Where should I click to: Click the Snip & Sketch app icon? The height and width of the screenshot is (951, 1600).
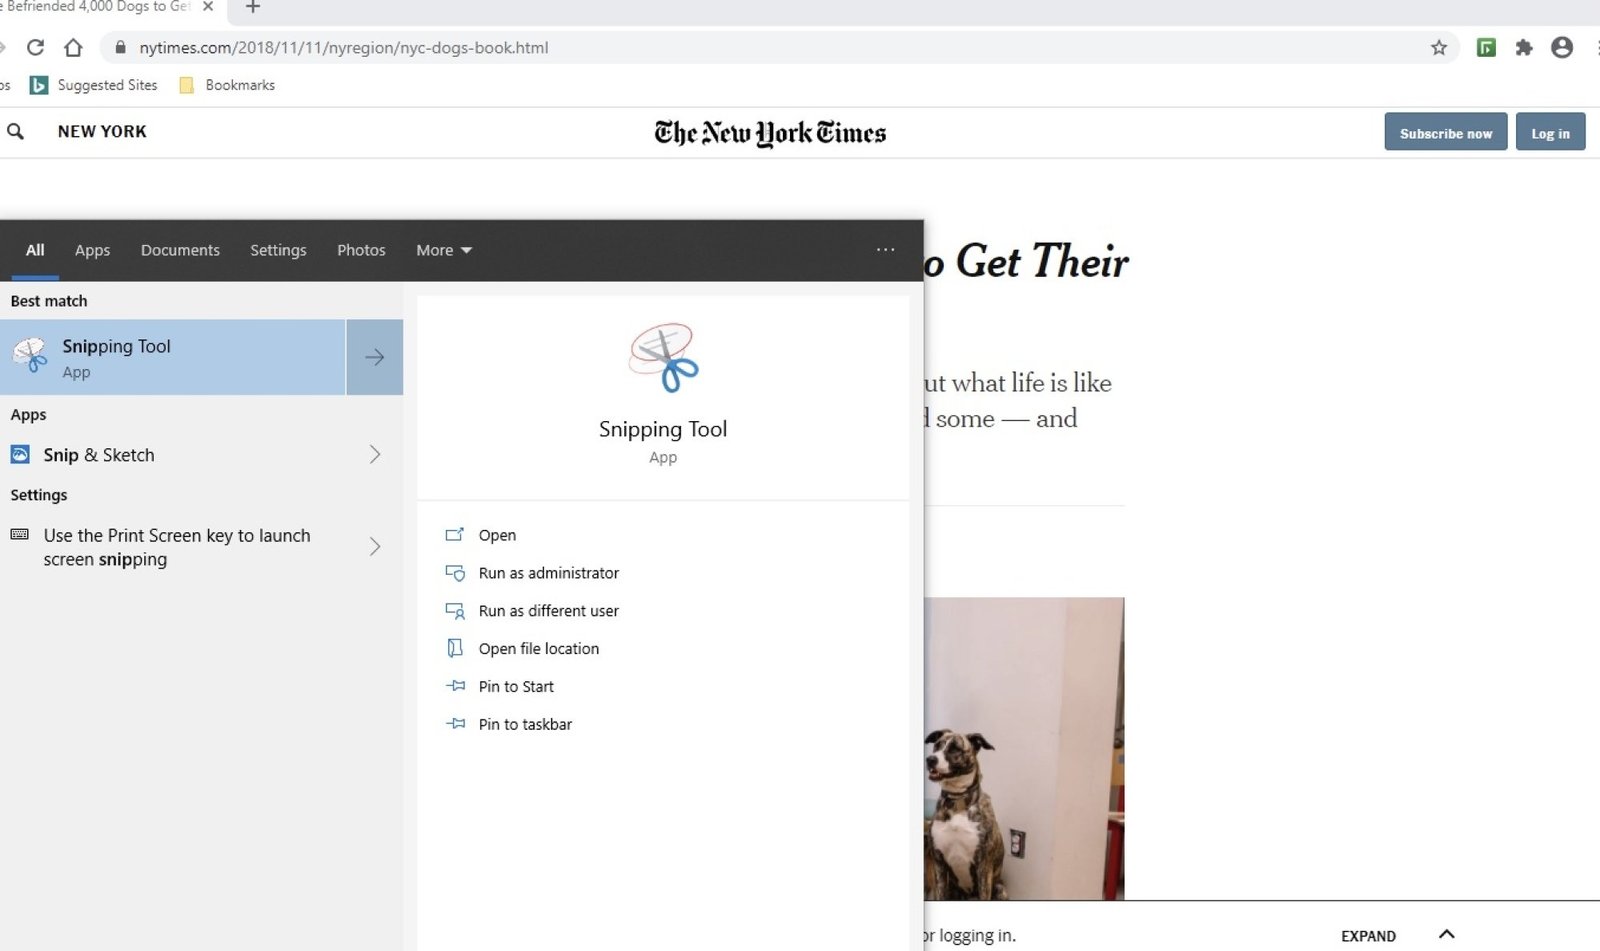(x=20, y=454)
